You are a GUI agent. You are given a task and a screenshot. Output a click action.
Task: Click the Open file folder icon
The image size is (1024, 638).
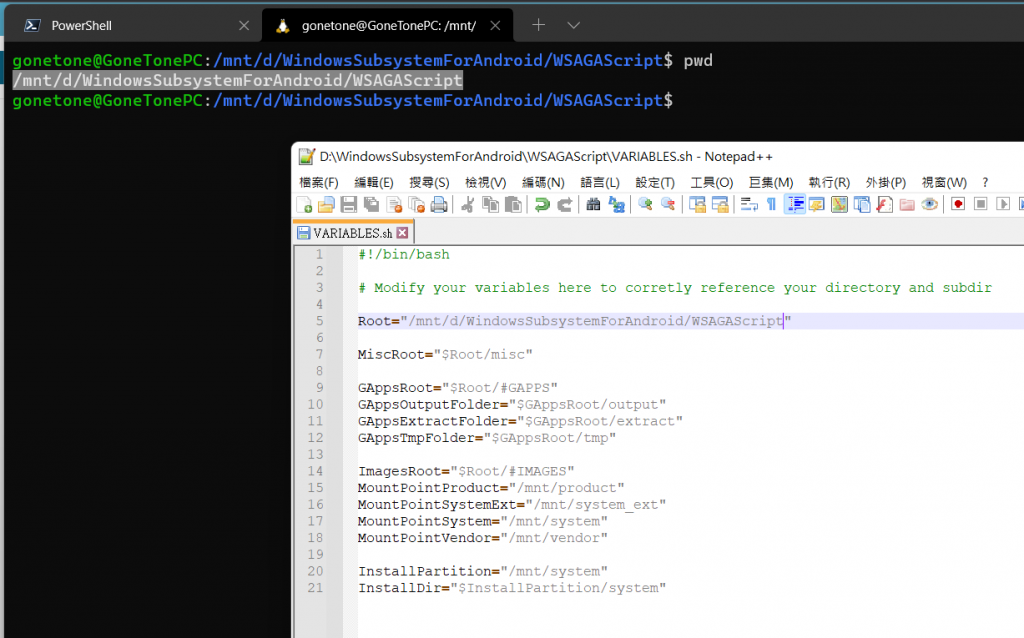[326, 205]
